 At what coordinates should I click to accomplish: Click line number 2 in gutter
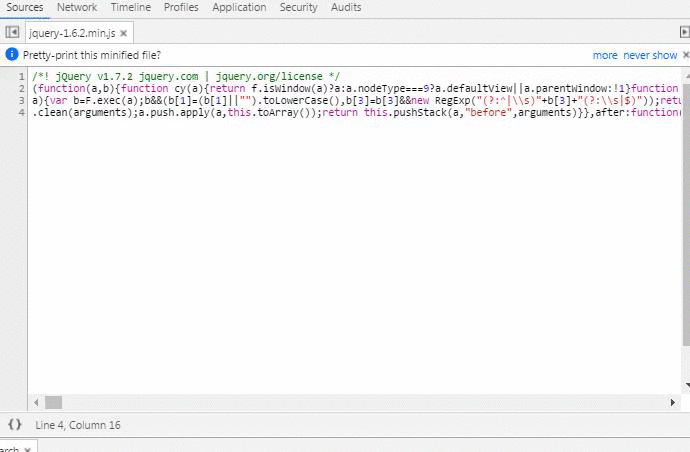coord(21,88)
